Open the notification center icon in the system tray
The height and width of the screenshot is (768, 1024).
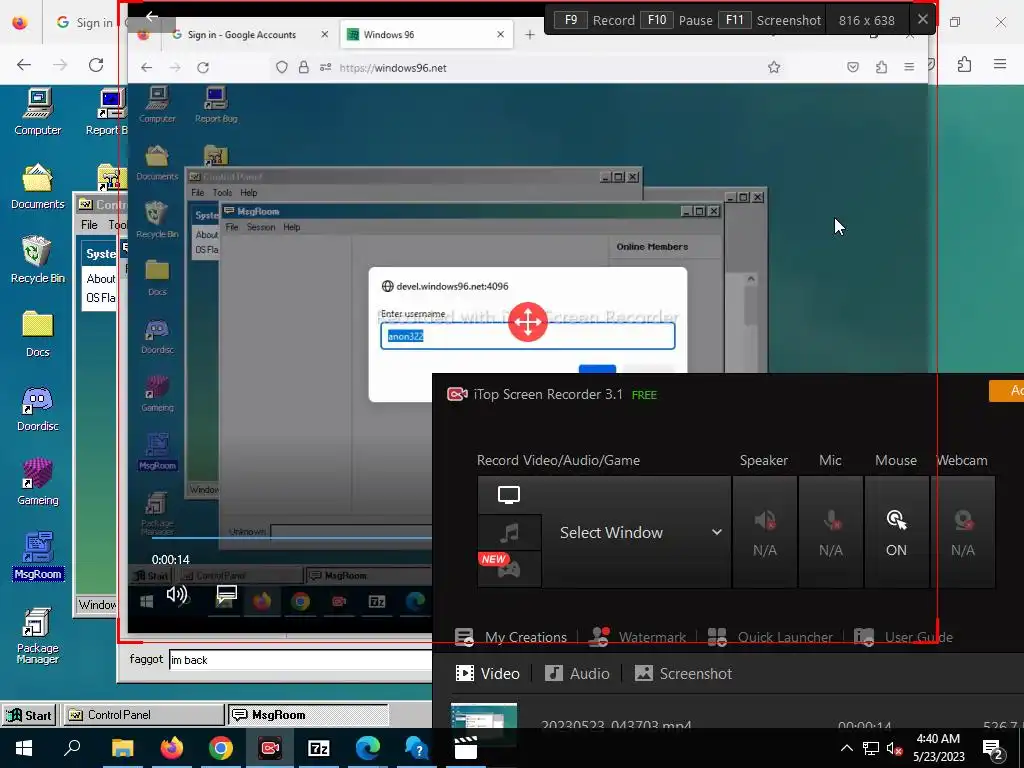(x=993, y=750)
